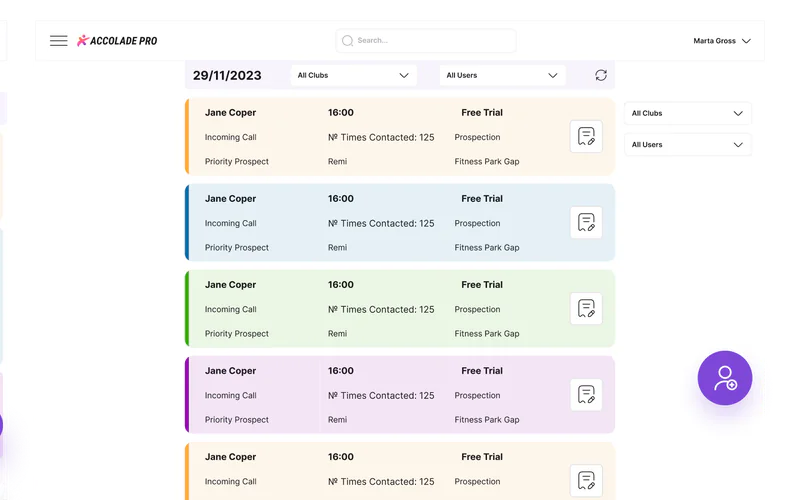This screenshot has height=500, width=800.
Task: Click Remi in the top orange card
Action: pos(337,162)
